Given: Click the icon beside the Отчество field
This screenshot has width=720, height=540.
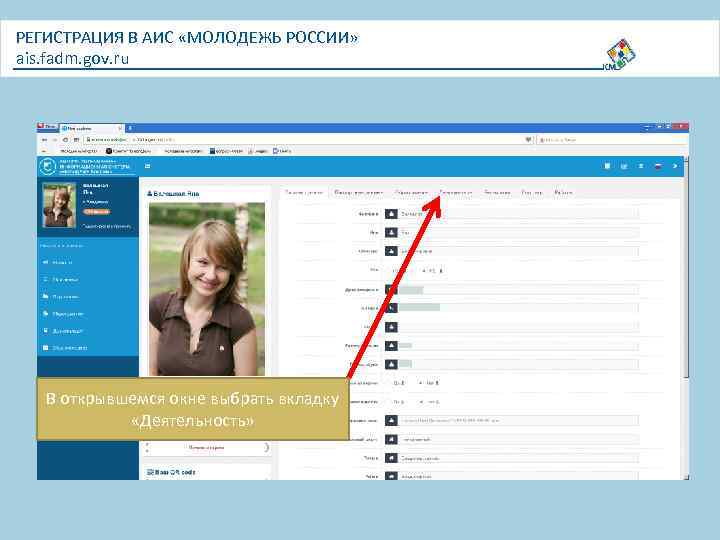Looking at the screenshot, I should [x=391, y=252].
